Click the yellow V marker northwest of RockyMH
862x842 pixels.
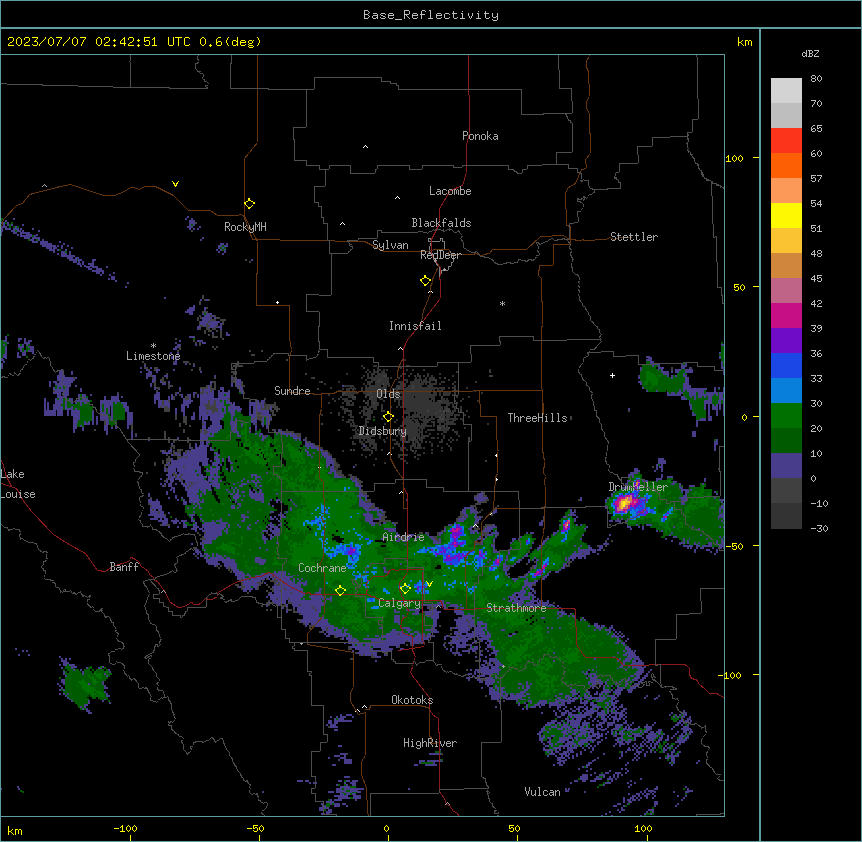pos(175,184)
